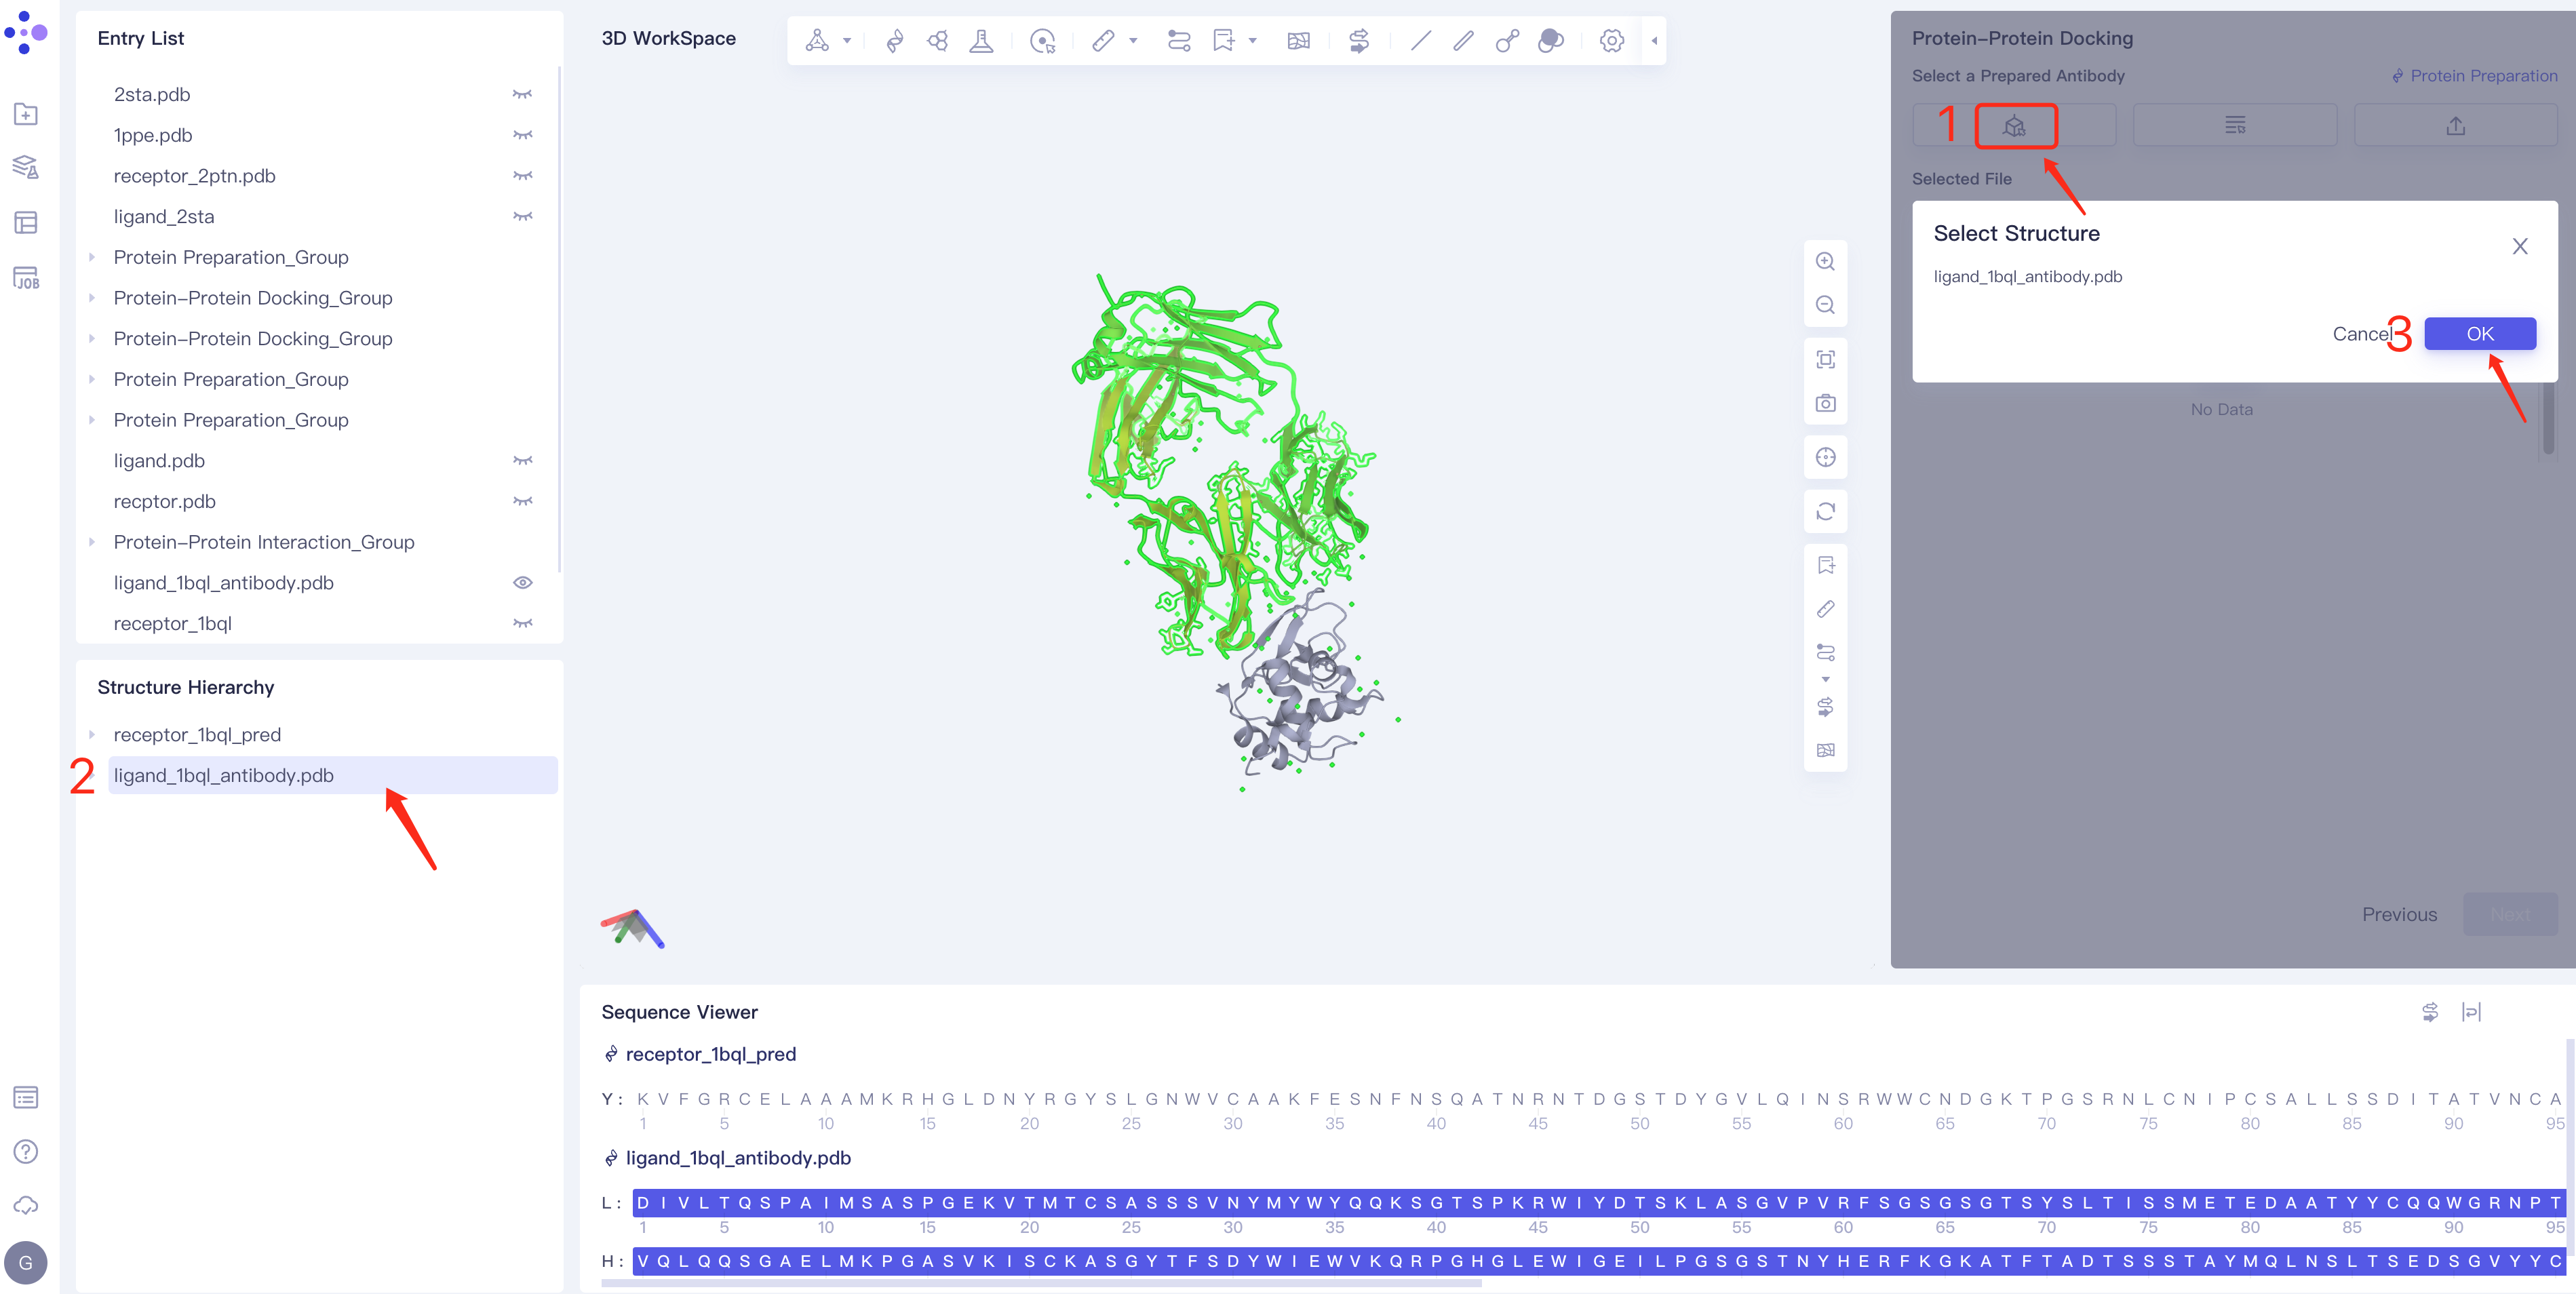Expand Protein–Protein Interaction_Group
The width and height of the screenshot is (2576, 1294).
[92, 542]
